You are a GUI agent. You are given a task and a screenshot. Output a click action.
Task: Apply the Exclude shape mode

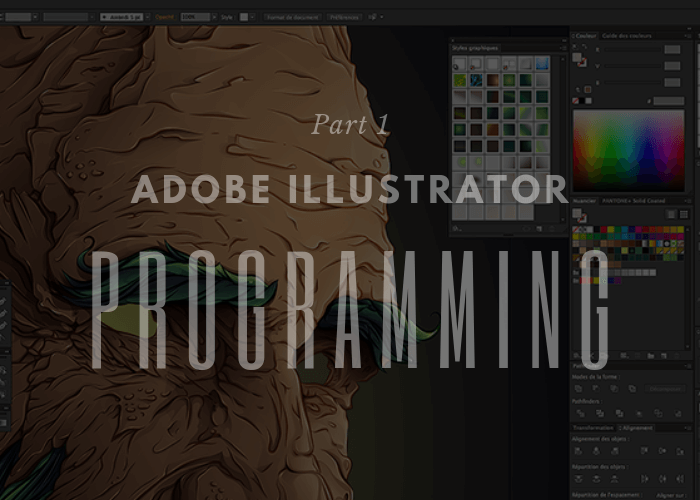coord(632,388)
